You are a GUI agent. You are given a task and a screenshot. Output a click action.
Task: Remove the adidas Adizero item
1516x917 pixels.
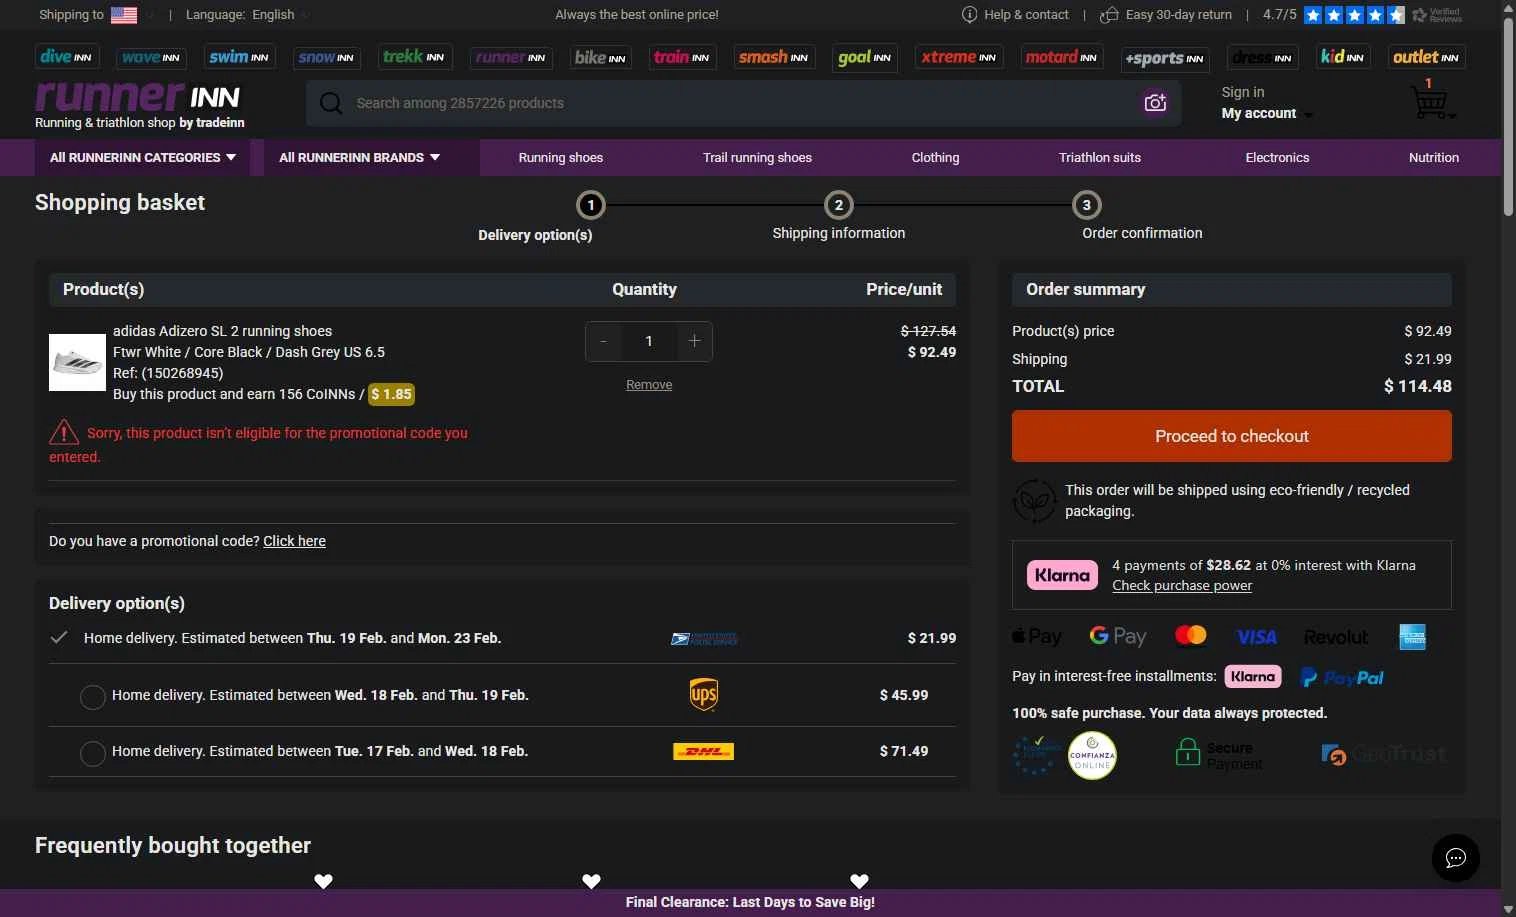[x=649, y=385]
